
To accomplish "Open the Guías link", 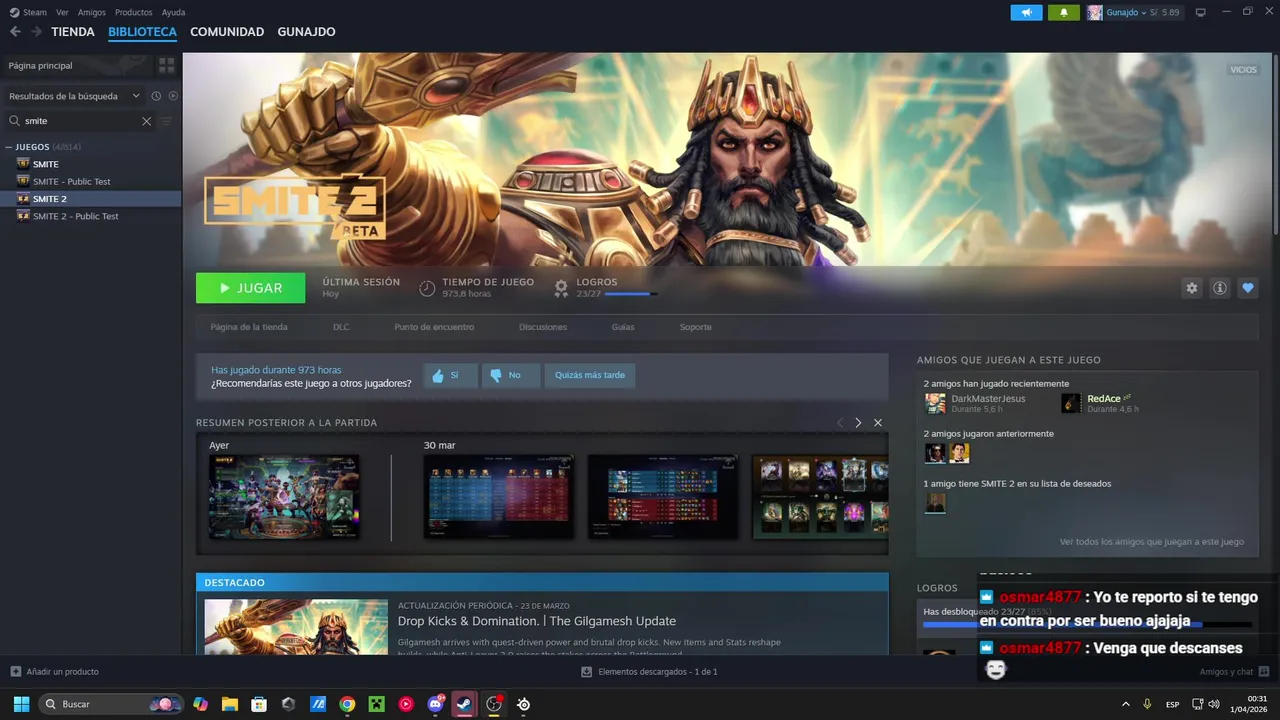I will click(x=623, y=327).
